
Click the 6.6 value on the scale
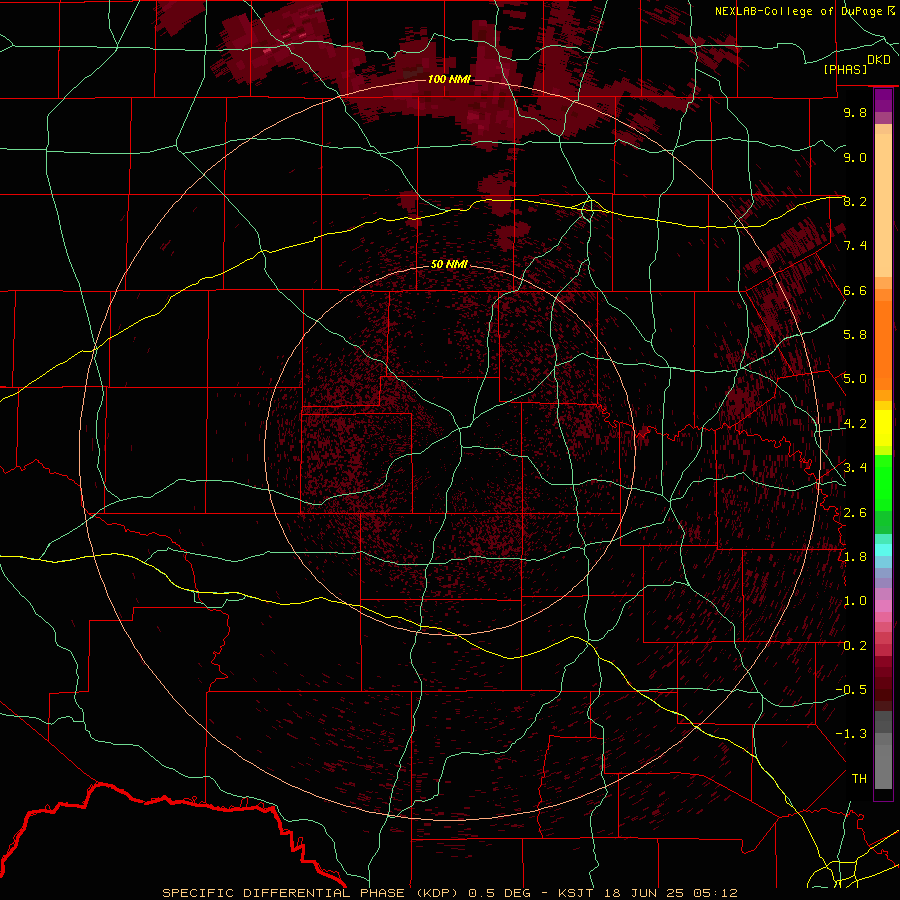pyautogui.click(x=855, y=291)
